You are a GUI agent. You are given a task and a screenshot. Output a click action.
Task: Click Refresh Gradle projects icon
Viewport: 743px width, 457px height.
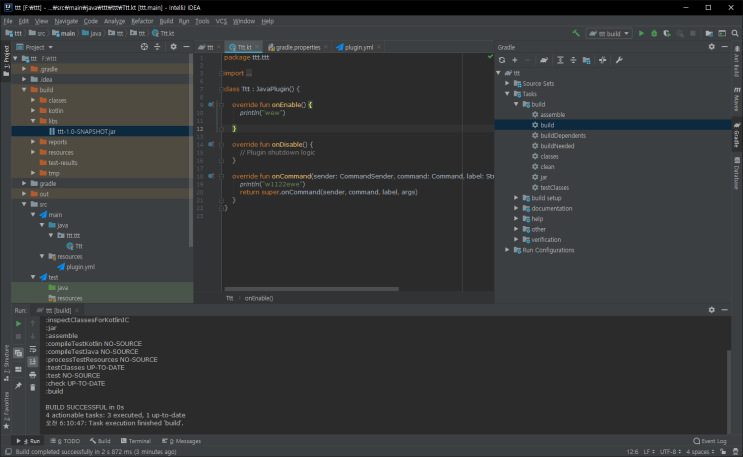pyautogui.click(x=502, y=60)
